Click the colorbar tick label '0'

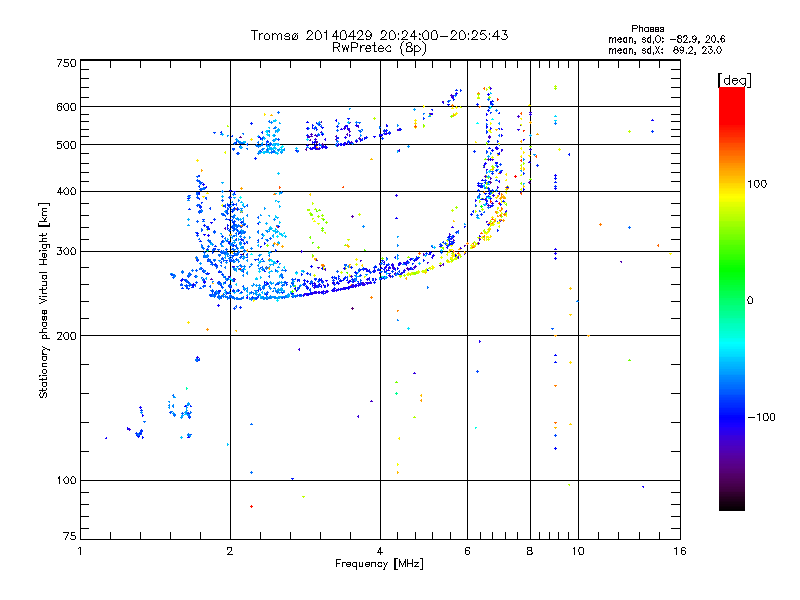[750, 300]
